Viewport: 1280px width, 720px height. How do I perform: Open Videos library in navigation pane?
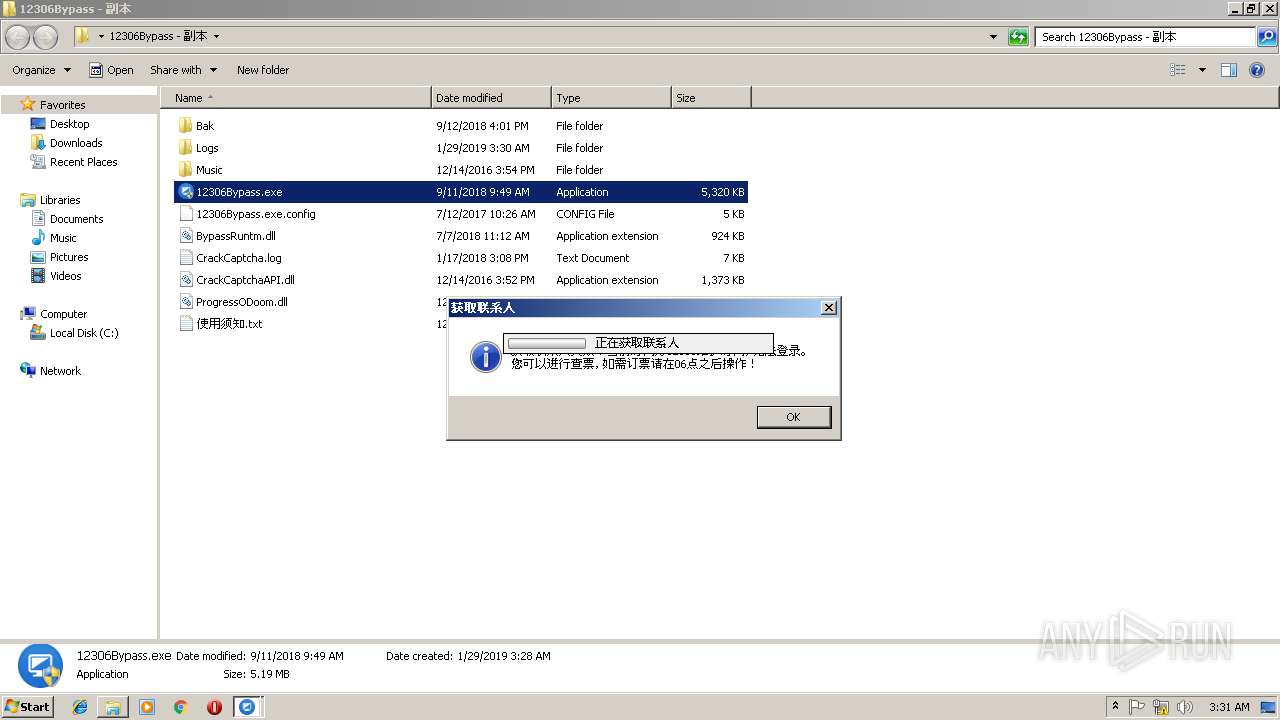tap(65, 276)
